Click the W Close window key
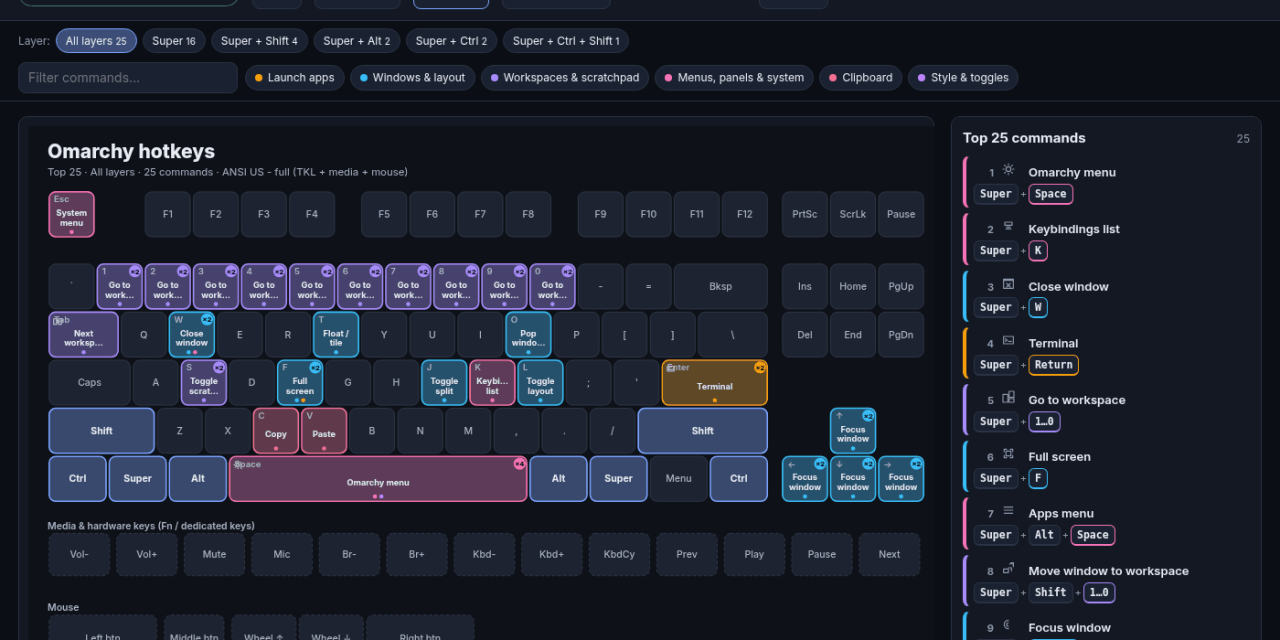This screenshot has height=640, width=1280. click(x=191, y=335)
